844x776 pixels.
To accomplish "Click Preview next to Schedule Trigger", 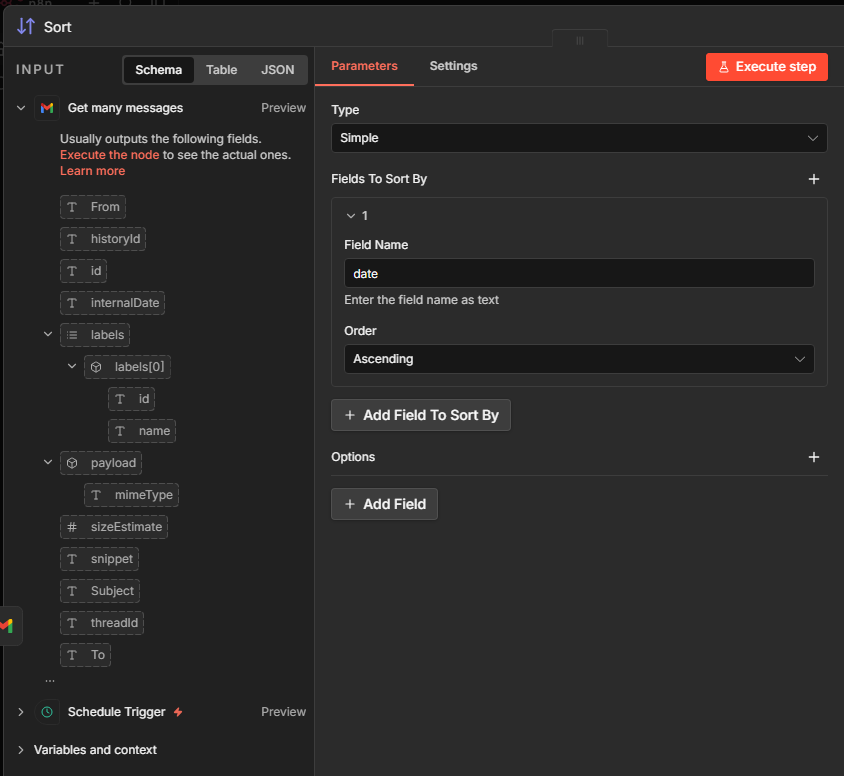I will point(284,712).
